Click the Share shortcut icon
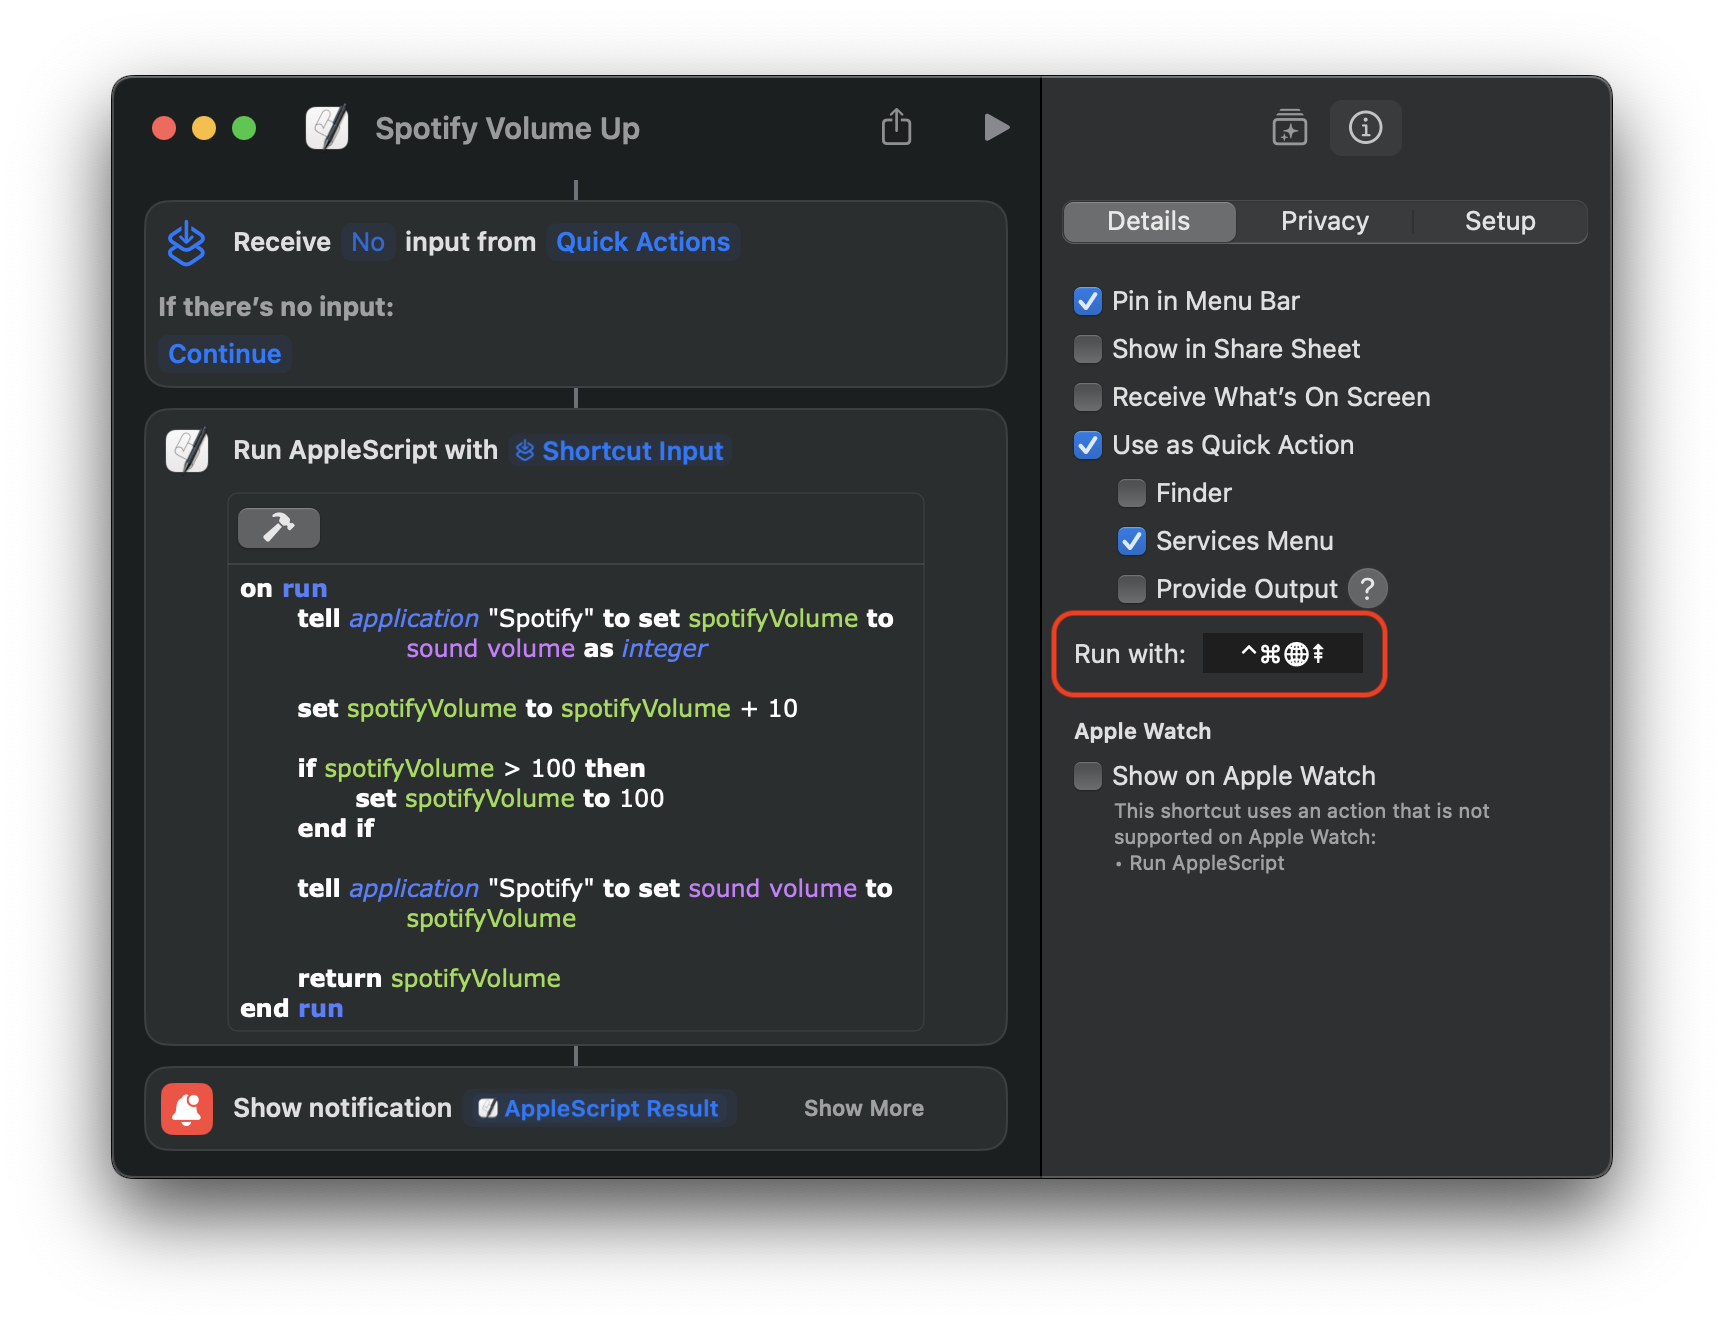Image resolution: width=1724 pixels, height=1326 pixels. [896, 127]
